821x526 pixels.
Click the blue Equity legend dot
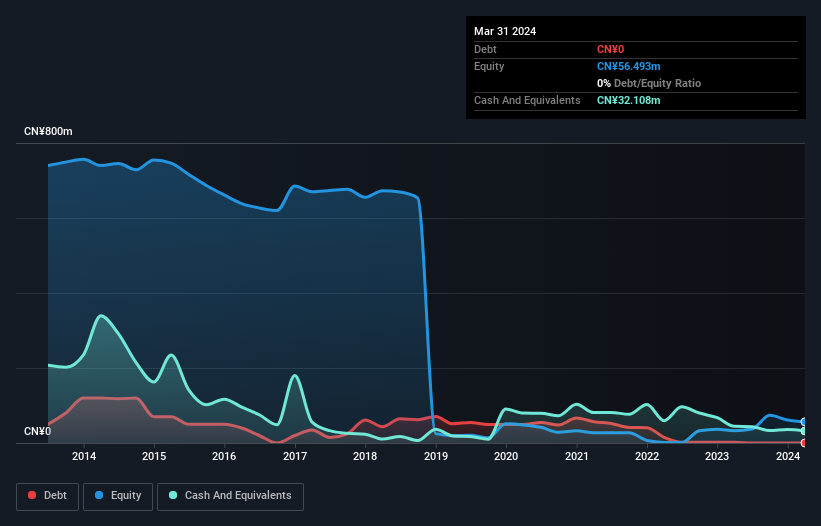[x=99, y=495]
